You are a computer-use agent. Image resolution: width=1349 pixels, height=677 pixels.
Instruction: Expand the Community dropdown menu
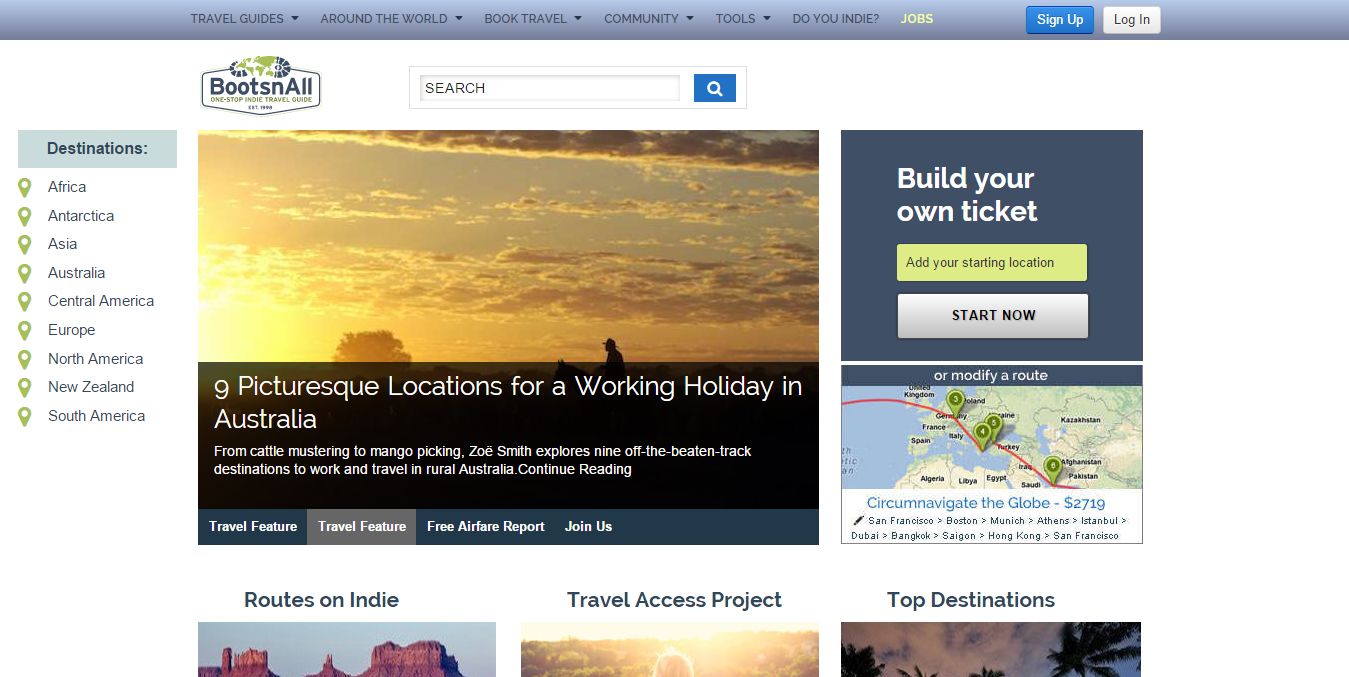649,18
